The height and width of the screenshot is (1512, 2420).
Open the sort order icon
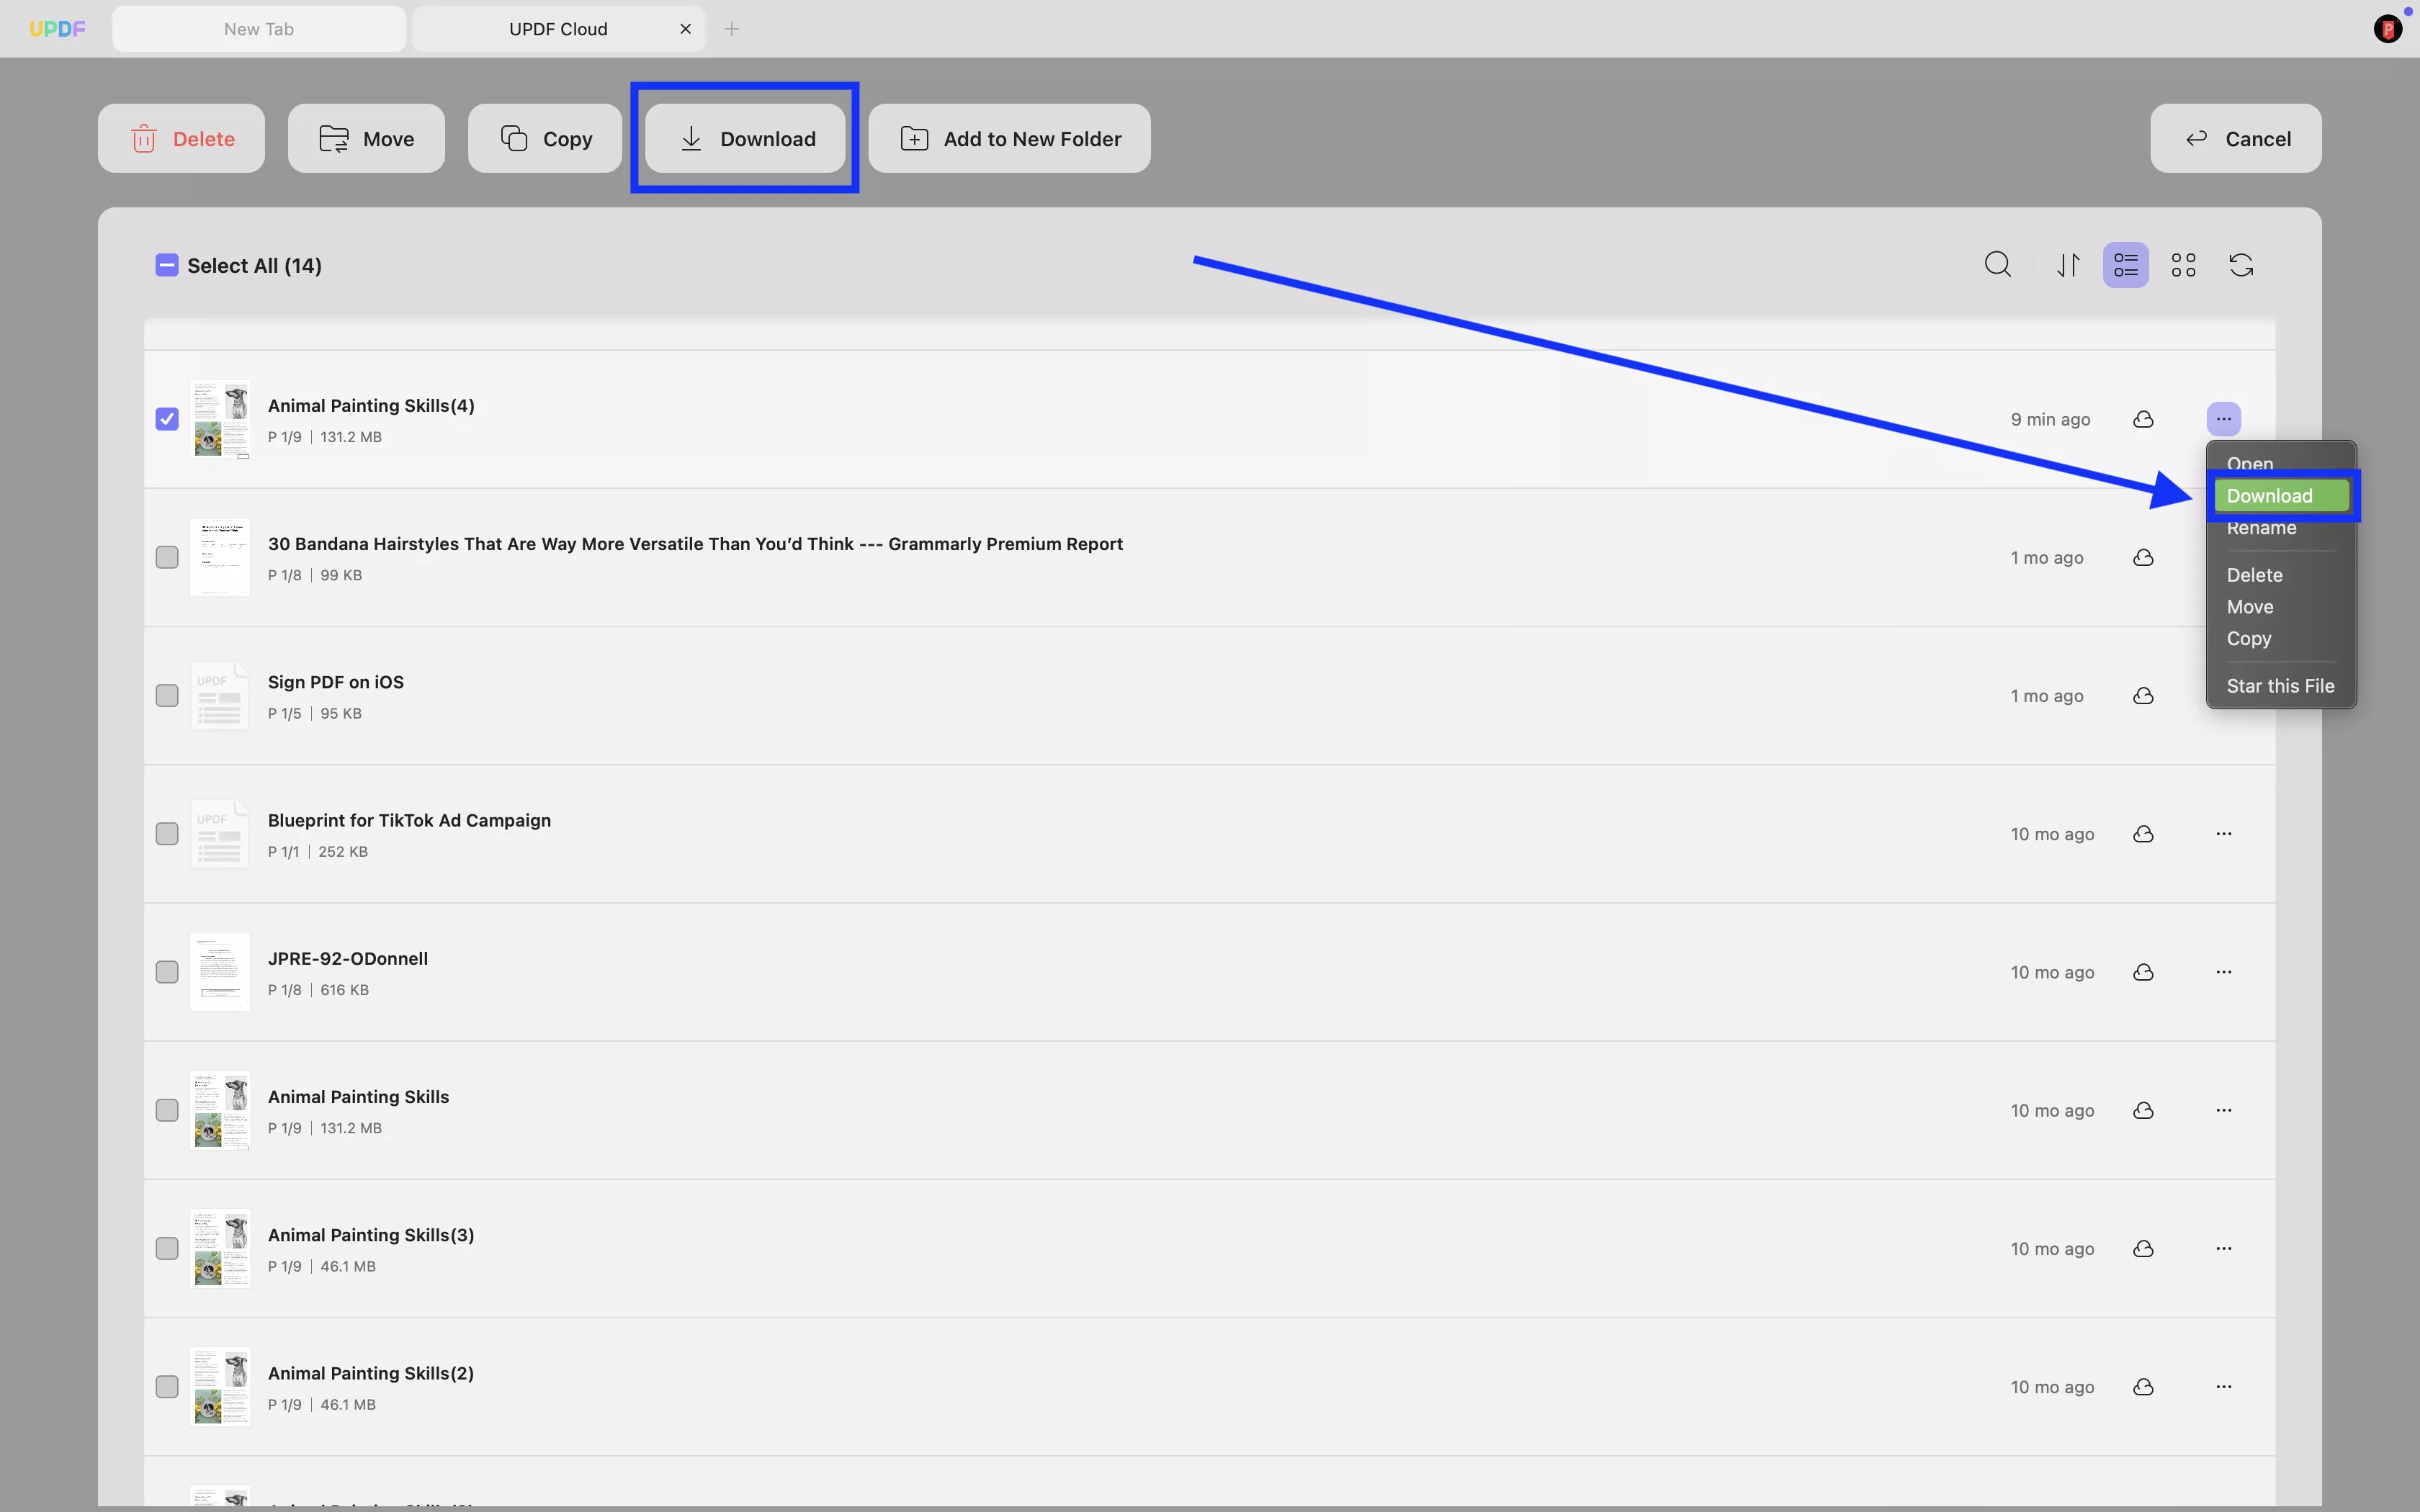click(x=2068, y=265)
